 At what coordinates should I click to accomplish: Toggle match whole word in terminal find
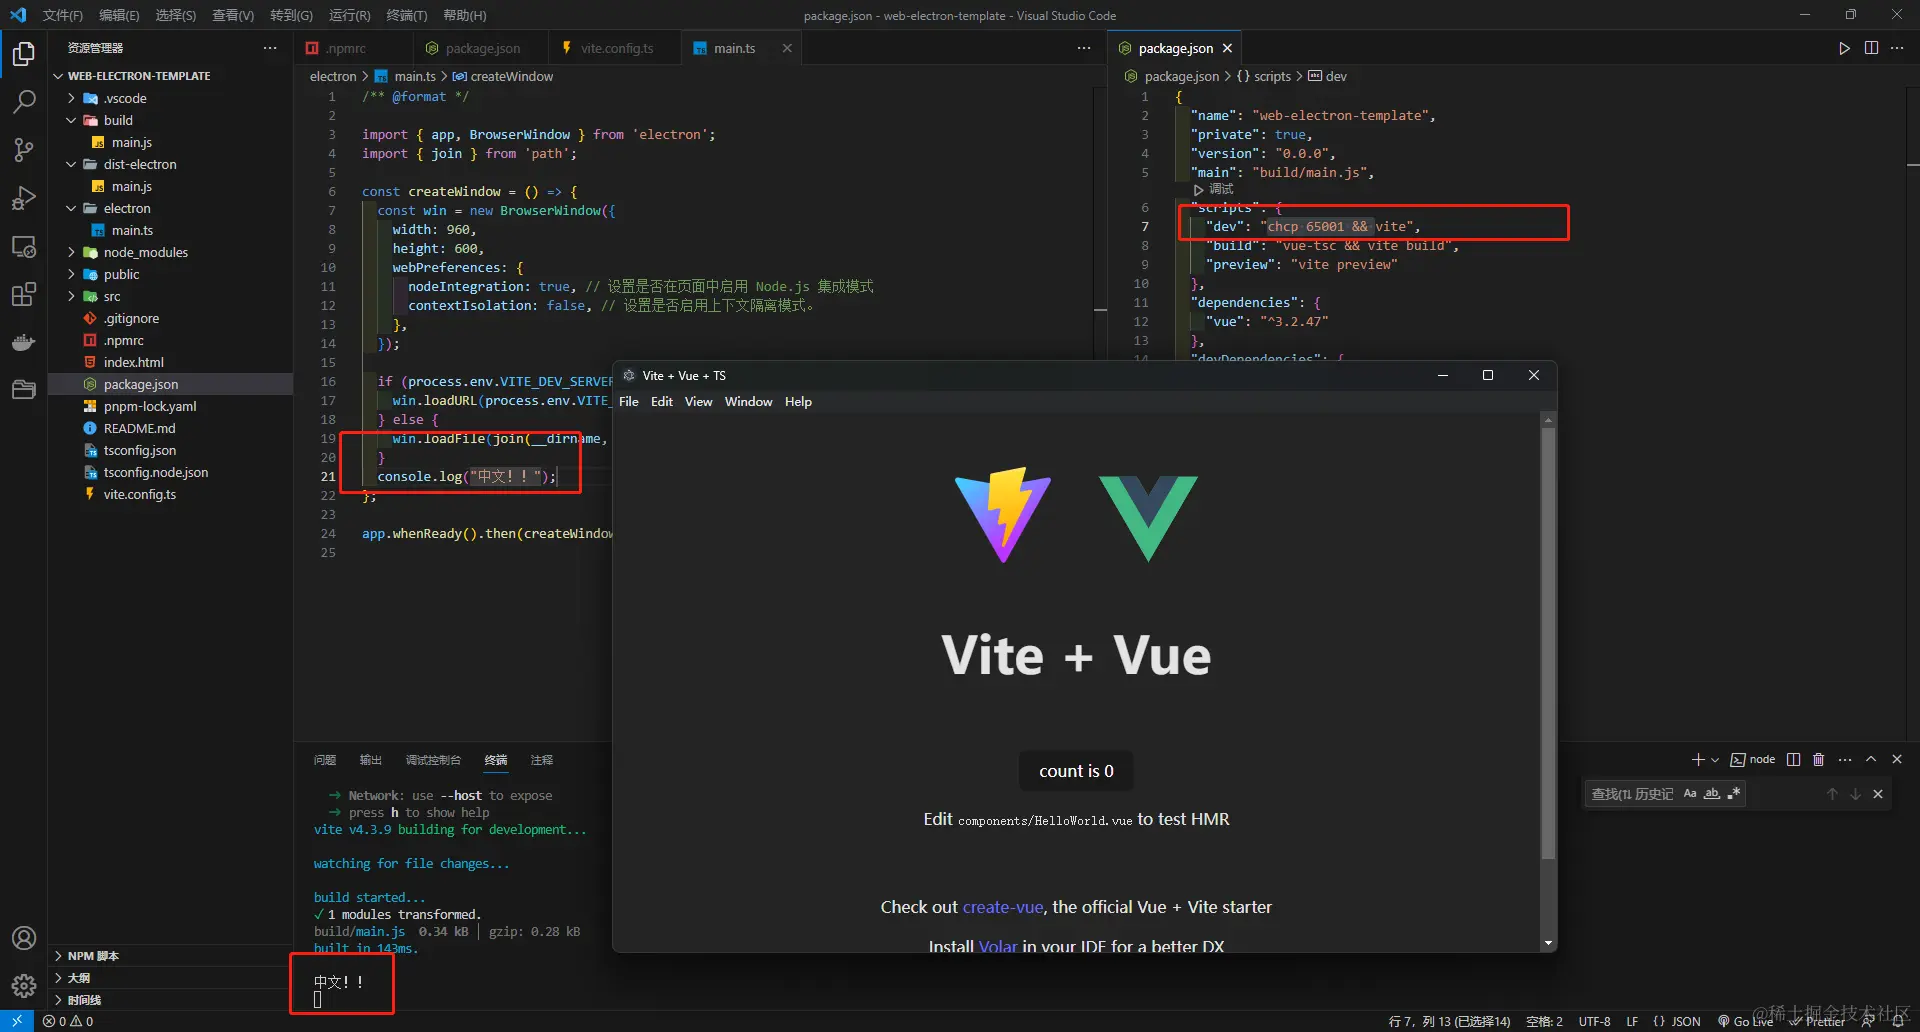click(x=1712, y=794)
